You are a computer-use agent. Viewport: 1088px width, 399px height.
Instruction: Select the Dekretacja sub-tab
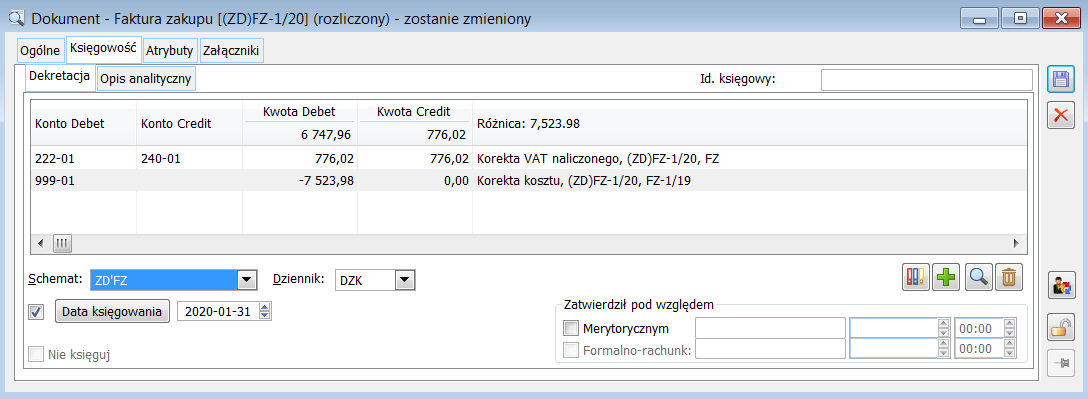pyautogui.click(x=60, y=78)
